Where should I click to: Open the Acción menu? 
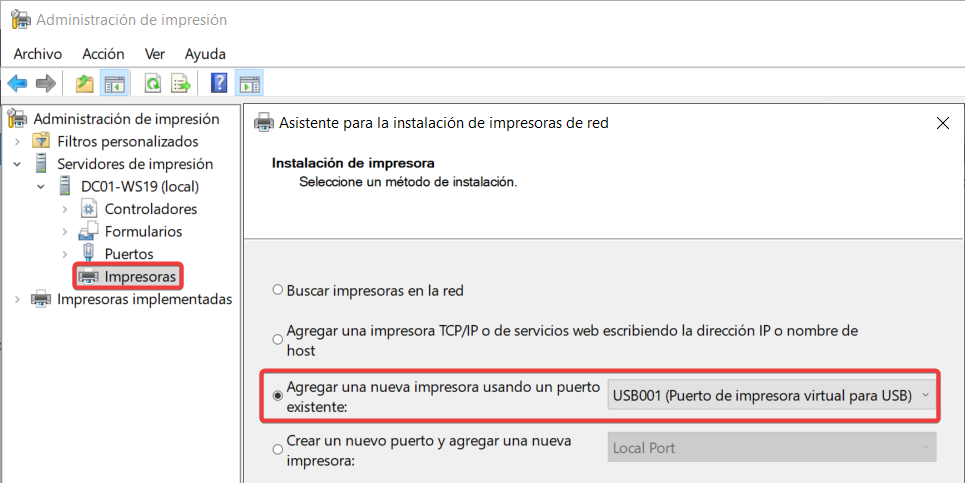pos(103,54)
